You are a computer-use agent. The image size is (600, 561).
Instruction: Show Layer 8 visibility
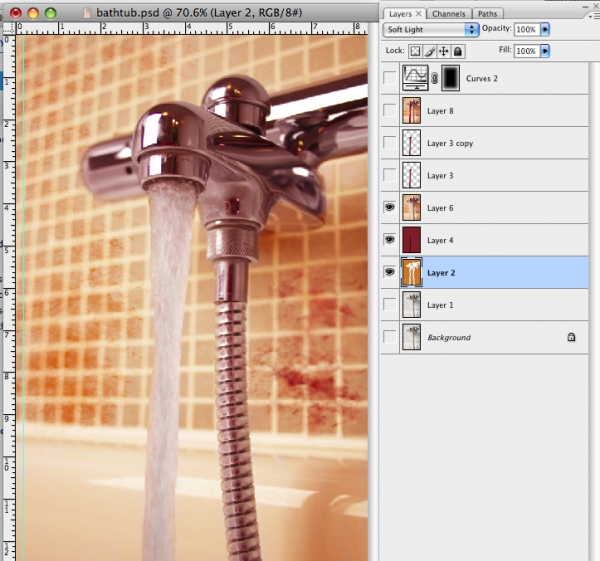tap(390, 111)
